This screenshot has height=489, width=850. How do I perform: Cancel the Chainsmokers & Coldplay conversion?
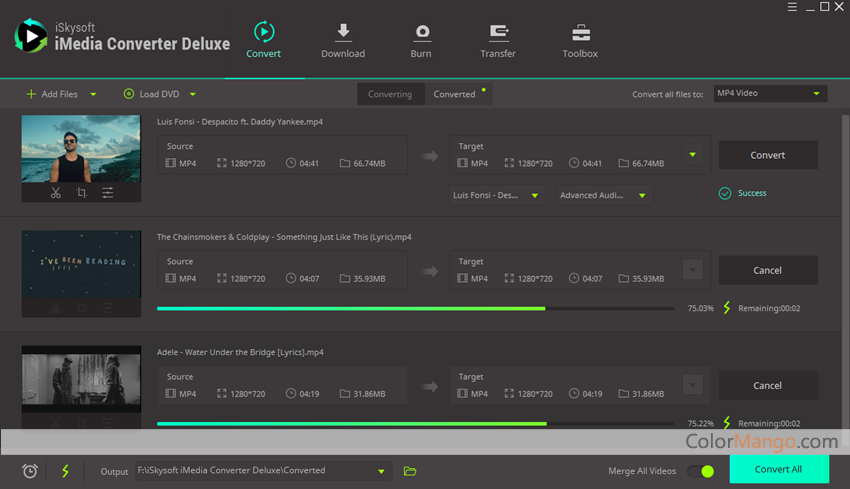(768, 270)
